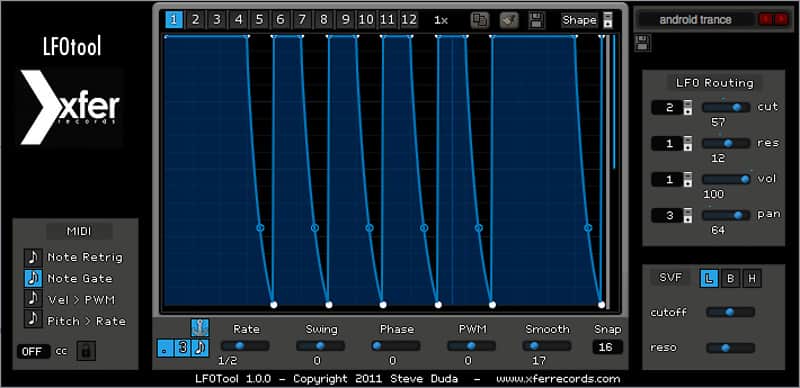800x388 pixels.
Task: Switch to graph tab 1
Action: coord(174,20)
